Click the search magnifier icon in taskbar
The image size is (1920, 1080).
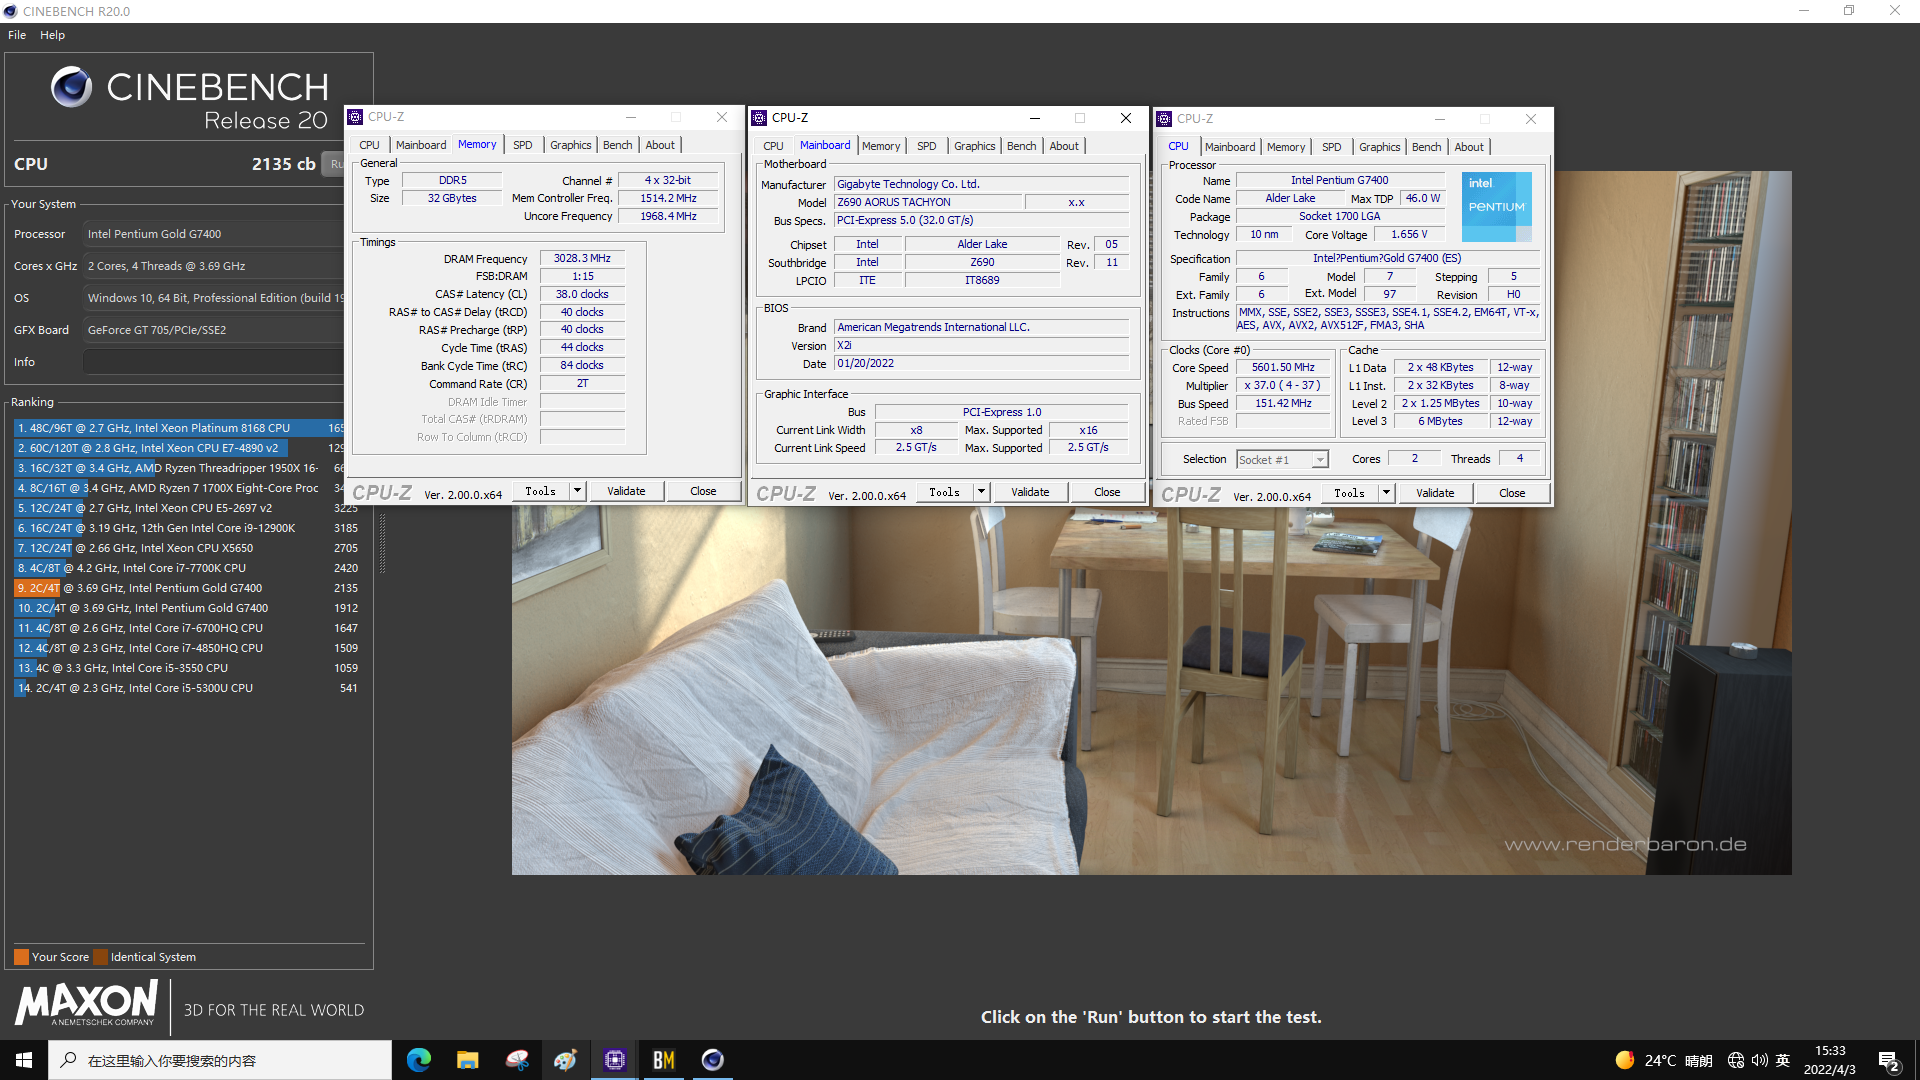click(x=68, y=1060)
